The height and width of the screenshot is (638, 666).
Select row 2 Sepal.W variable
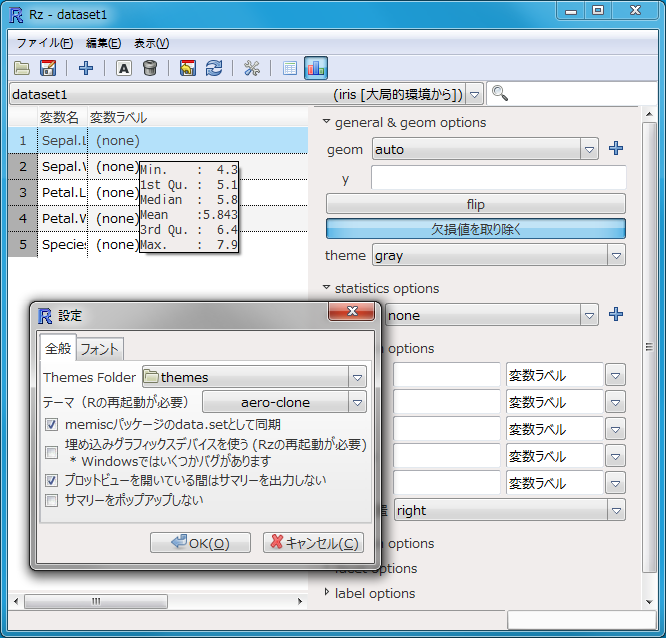click(x=158, y=167)
